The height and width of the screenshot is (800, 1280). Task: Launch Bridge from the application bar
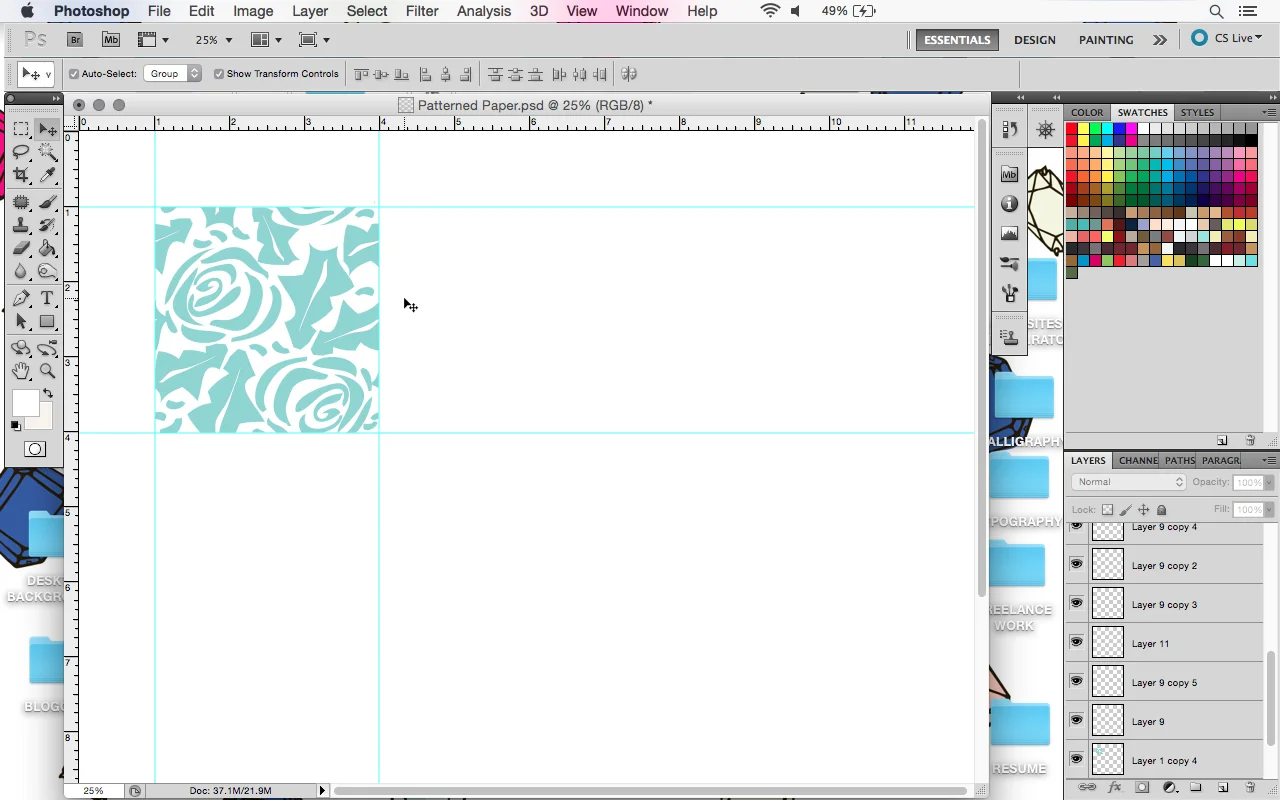[x=75, y=40]
